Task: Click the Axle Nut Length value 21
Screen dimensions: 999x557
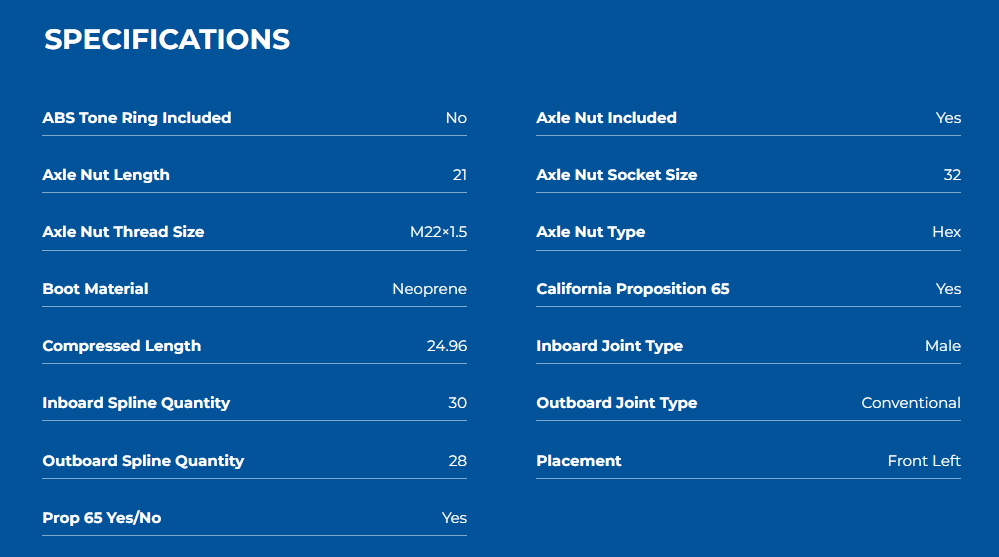Action: (459, 175)
